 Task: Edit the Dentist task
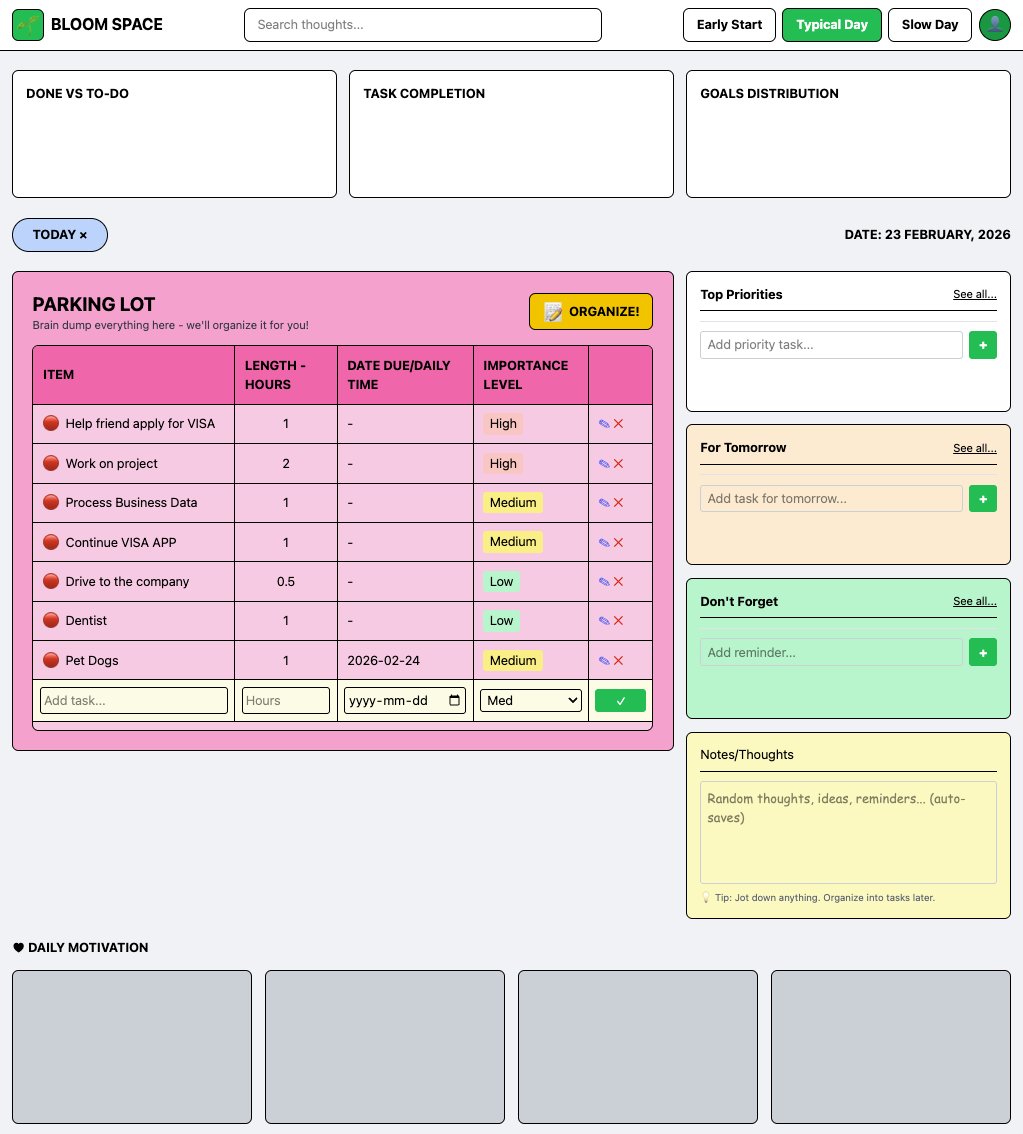pos(604,621)
